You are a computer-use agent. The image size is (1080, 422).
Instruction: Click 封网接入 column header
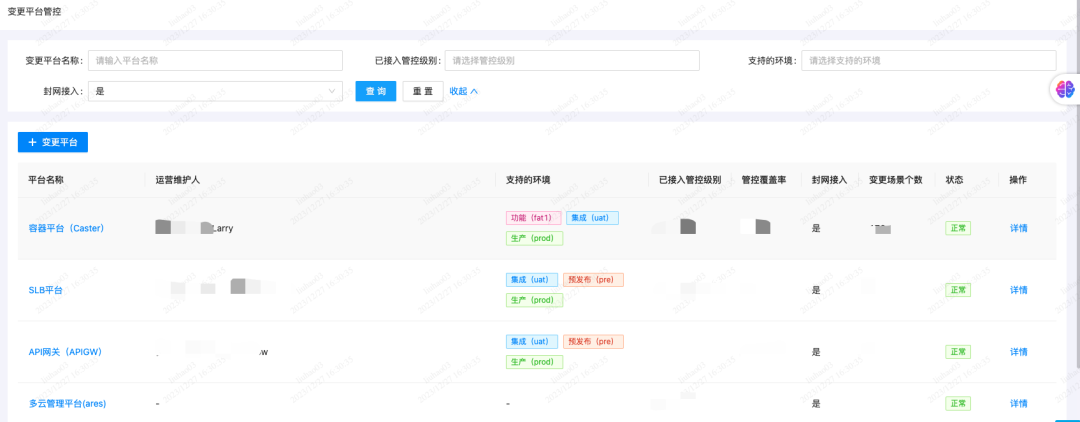pyautogui.click(x=830, y=180)
